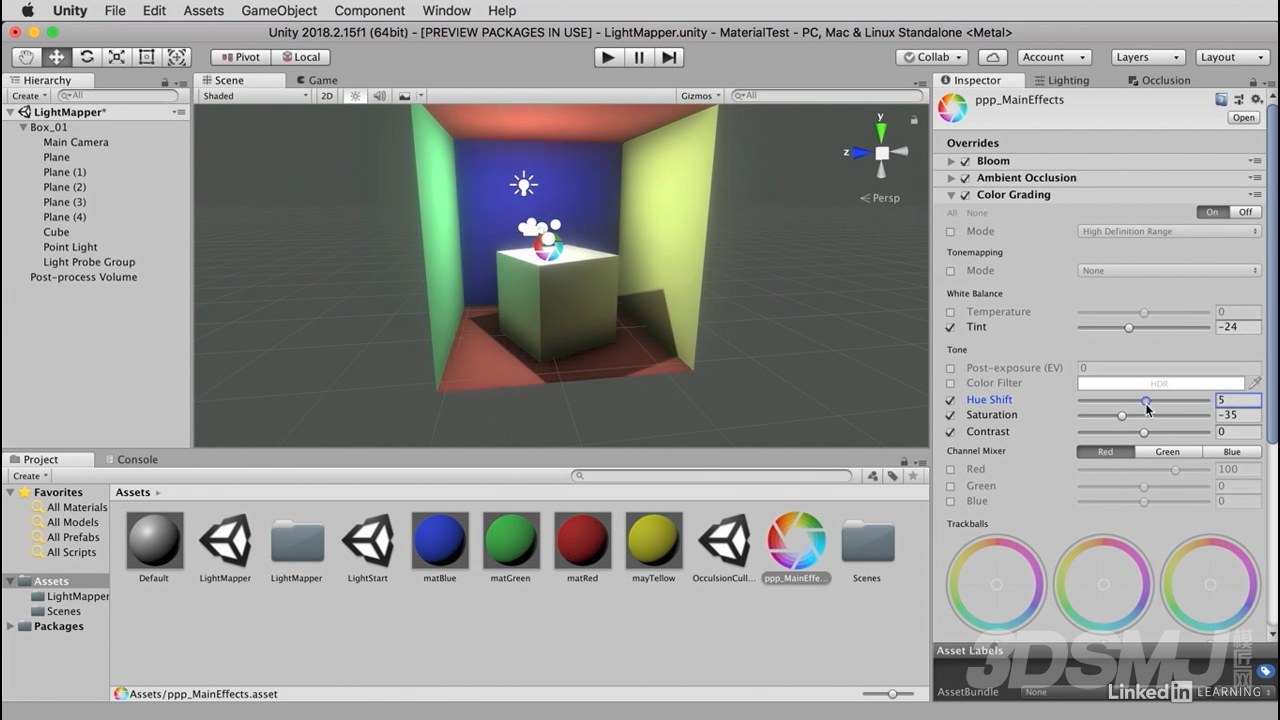The width and height of the screenshot is (1280, 720).
Task: Uncheck the Saturation override checkbox
Action: click(x=951, y=415)
